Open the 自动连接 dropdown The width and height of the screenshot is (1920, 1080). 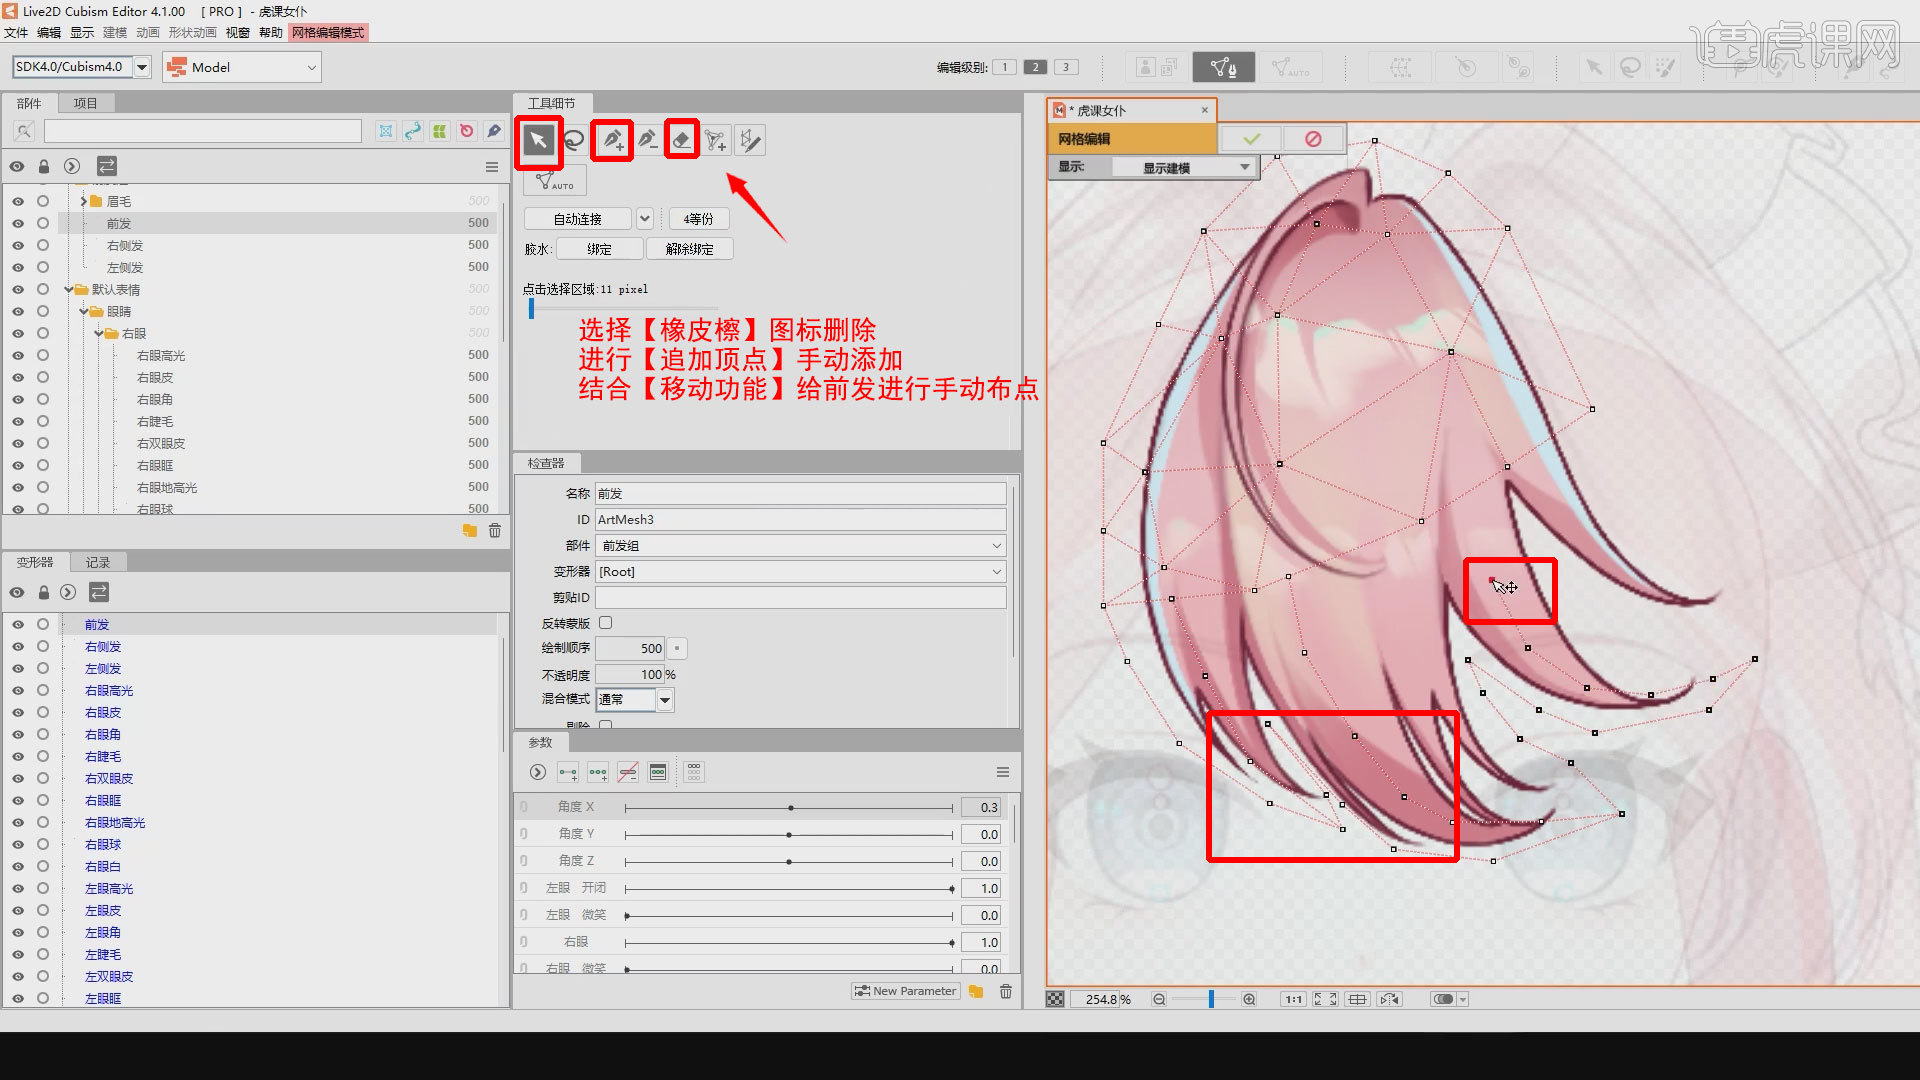[x=645, y=218]
